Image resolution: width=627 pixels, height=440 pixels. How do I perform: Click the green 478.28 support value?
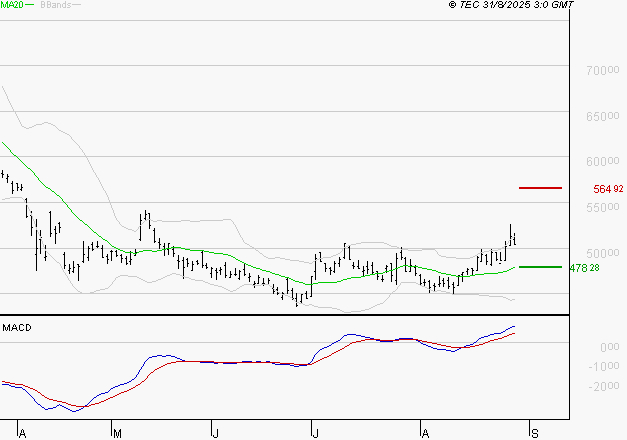(x=585, y=268)
